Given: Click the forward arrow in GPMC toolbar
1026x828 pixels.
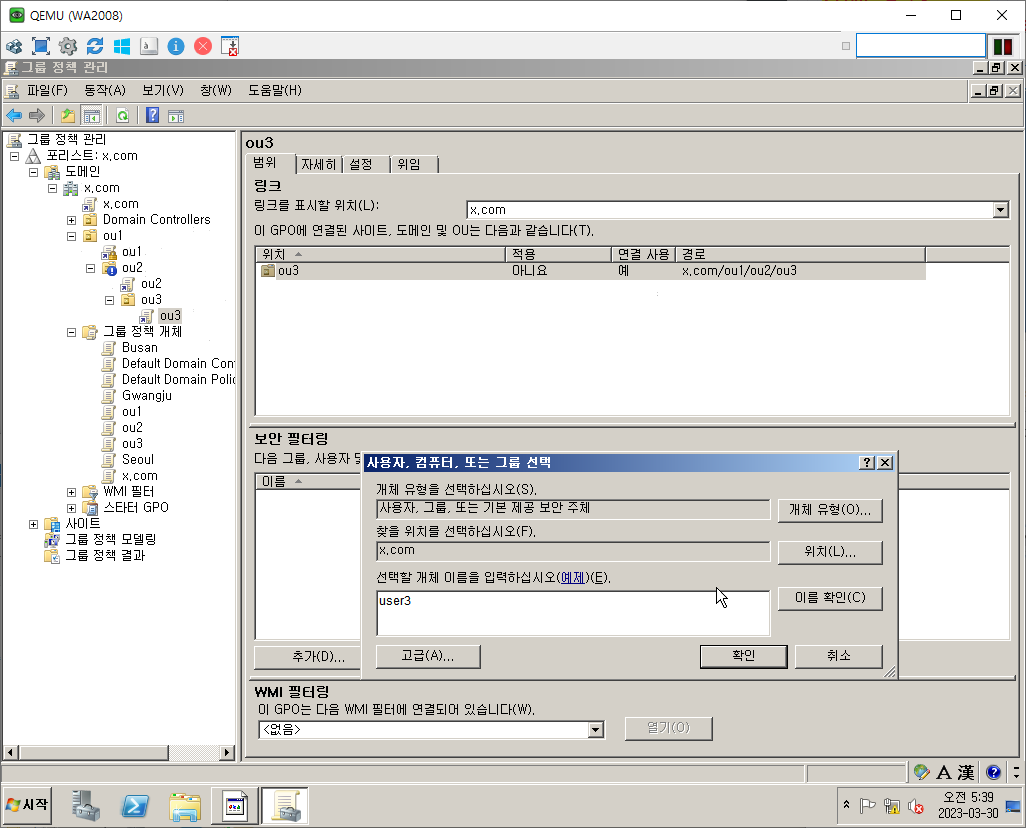Looking at the screenshot, I should click(x=37, y=116).
